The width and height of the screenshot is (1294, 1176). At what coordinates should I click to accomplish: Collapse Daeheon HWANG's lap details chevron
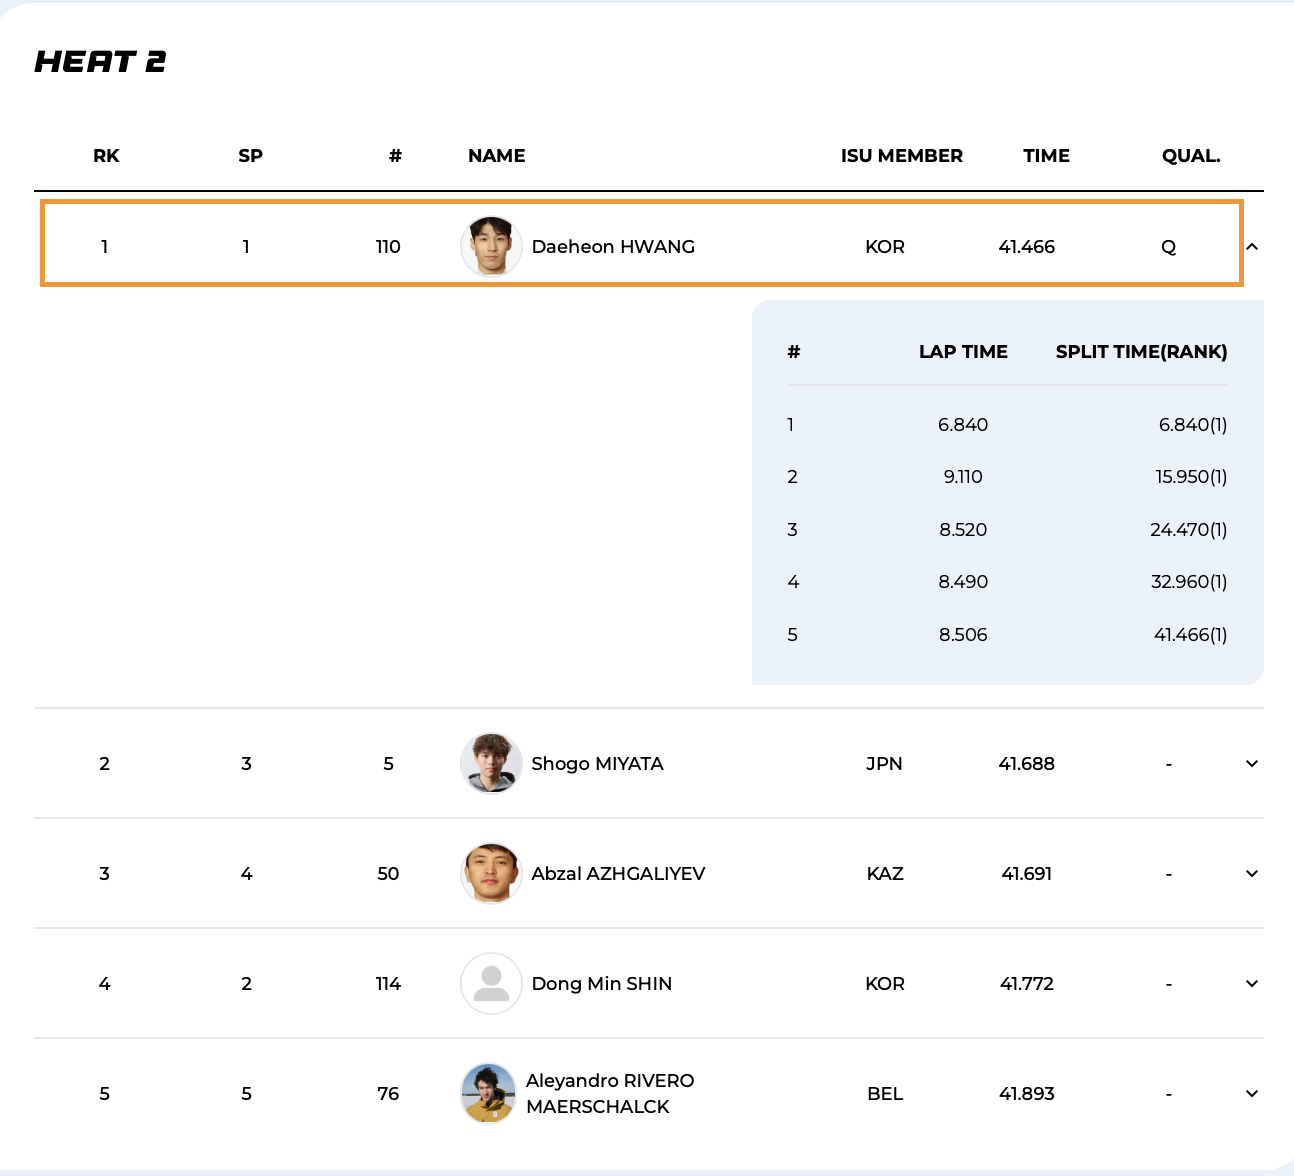click(x=1252, y=246)
